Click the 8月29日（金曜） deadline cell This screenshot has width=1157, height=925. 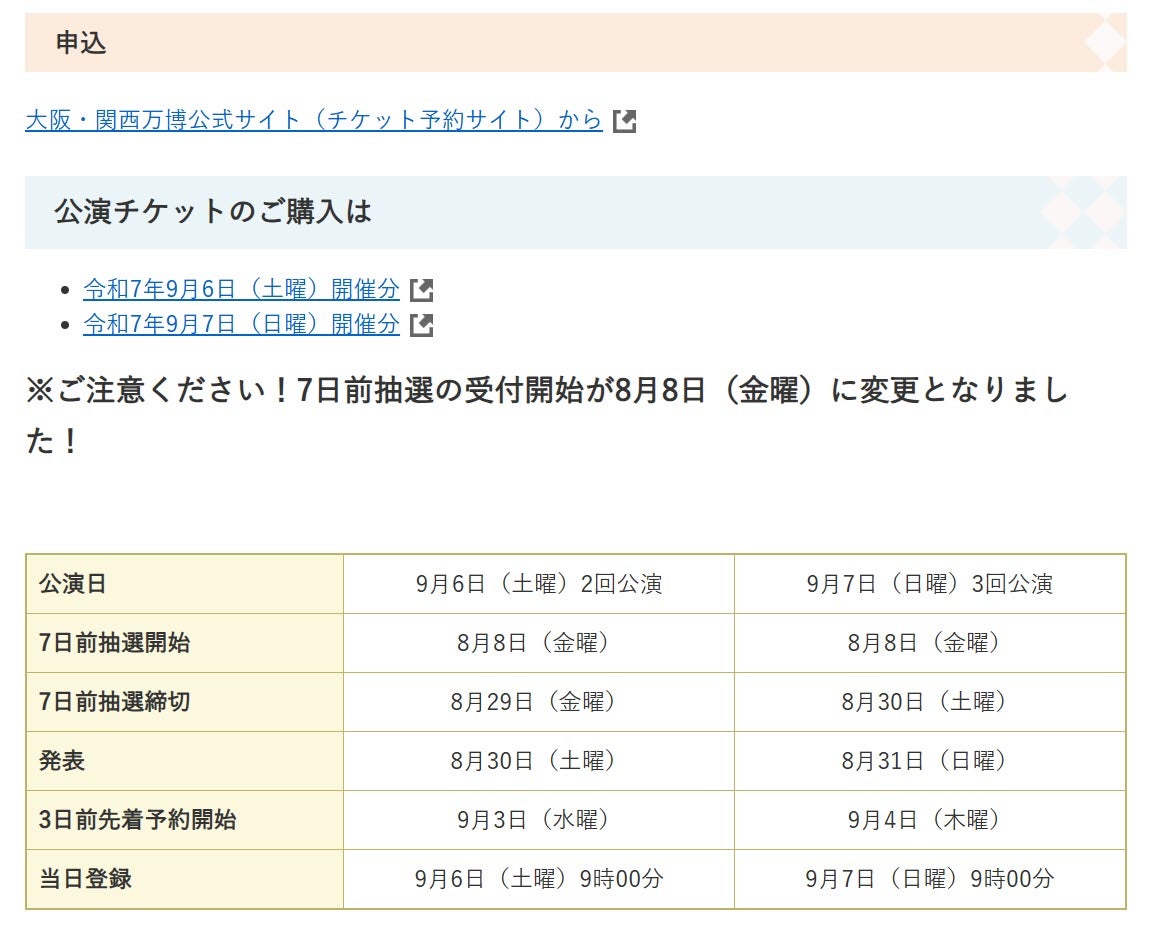539,702
